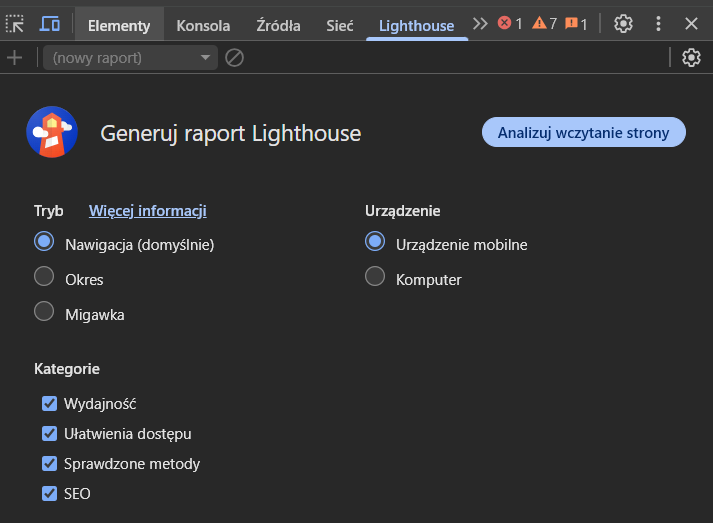
Task: Select the Lighthouse tab
Action: pos(417,26)
